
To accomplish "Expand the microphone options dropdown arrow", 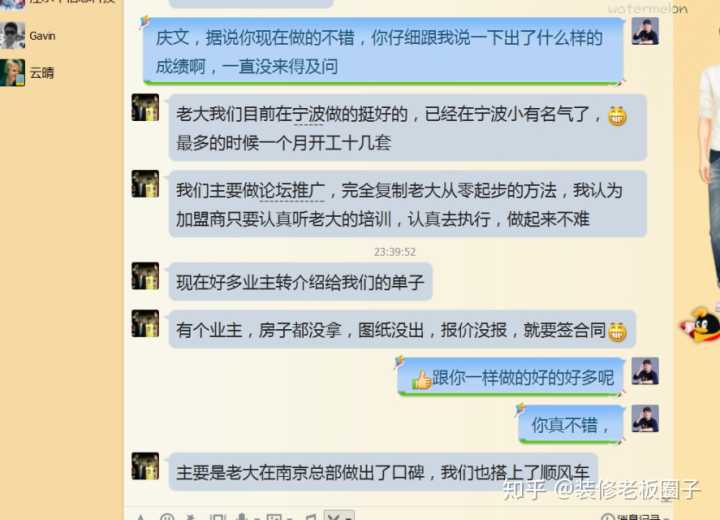I will [x=257, y=518].
